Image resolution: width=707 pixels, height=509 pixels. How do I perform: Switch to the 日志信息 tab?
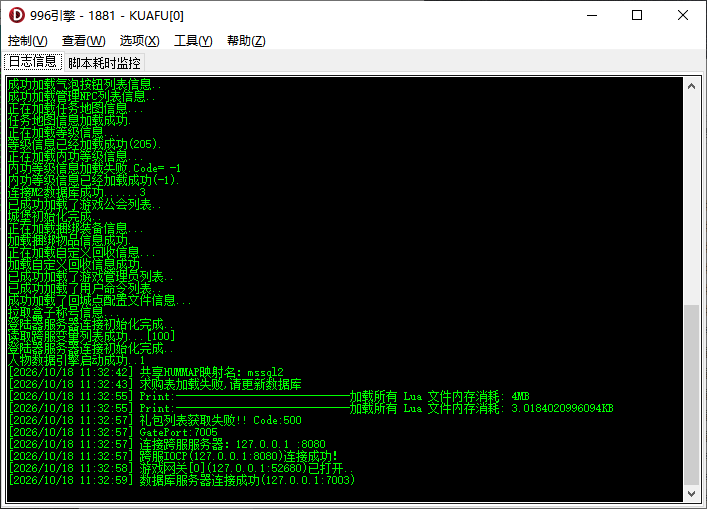tap(33, 62)
